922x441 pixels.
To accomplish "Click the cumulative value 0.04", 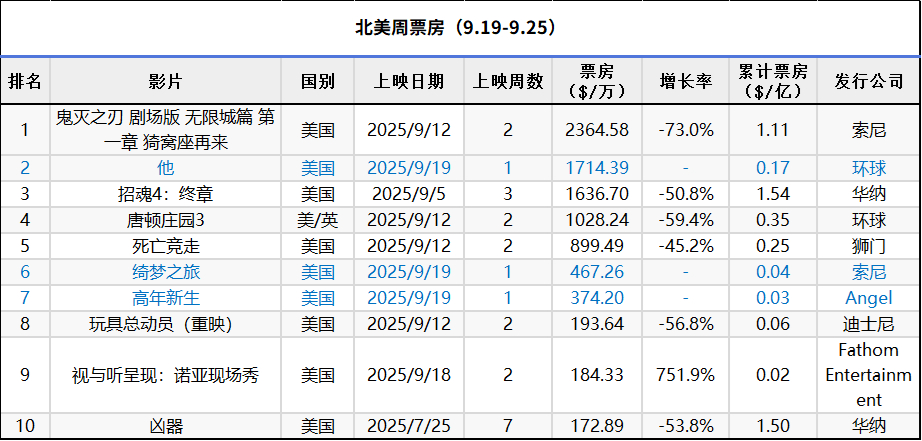I will 773,272.
